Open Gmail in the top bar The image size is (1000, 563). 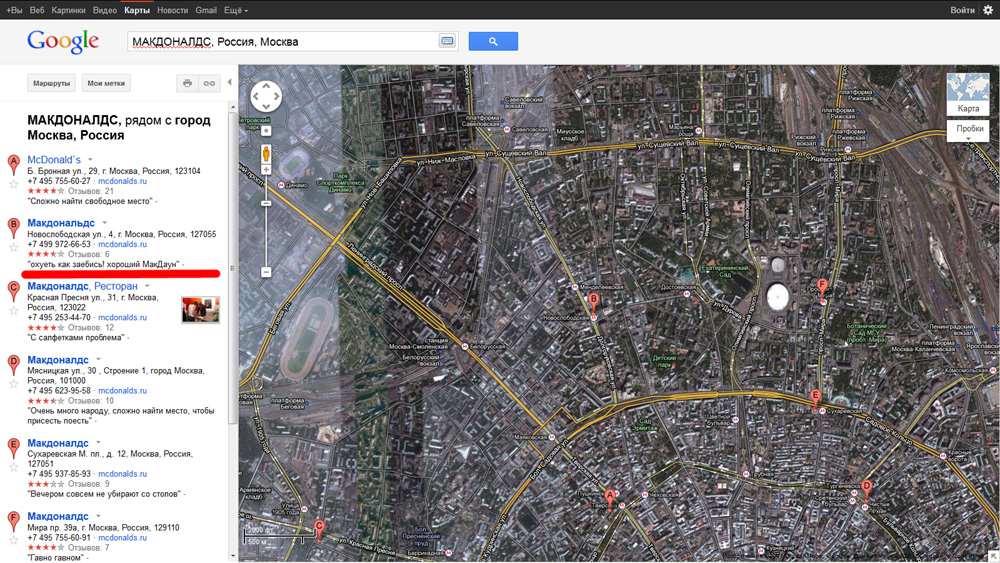point(206,10)
